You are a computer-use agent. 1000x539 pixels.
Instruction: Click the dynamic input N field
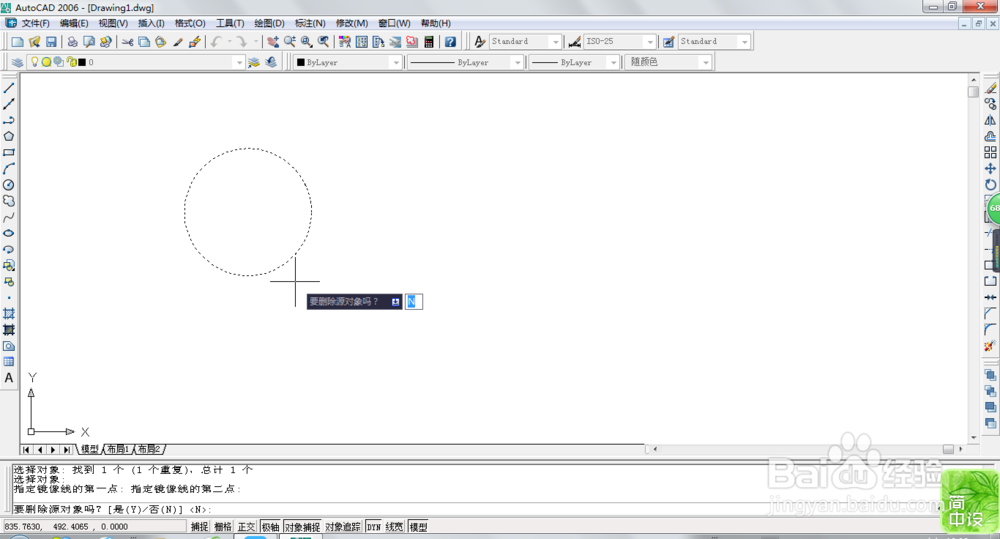[414, 302]
